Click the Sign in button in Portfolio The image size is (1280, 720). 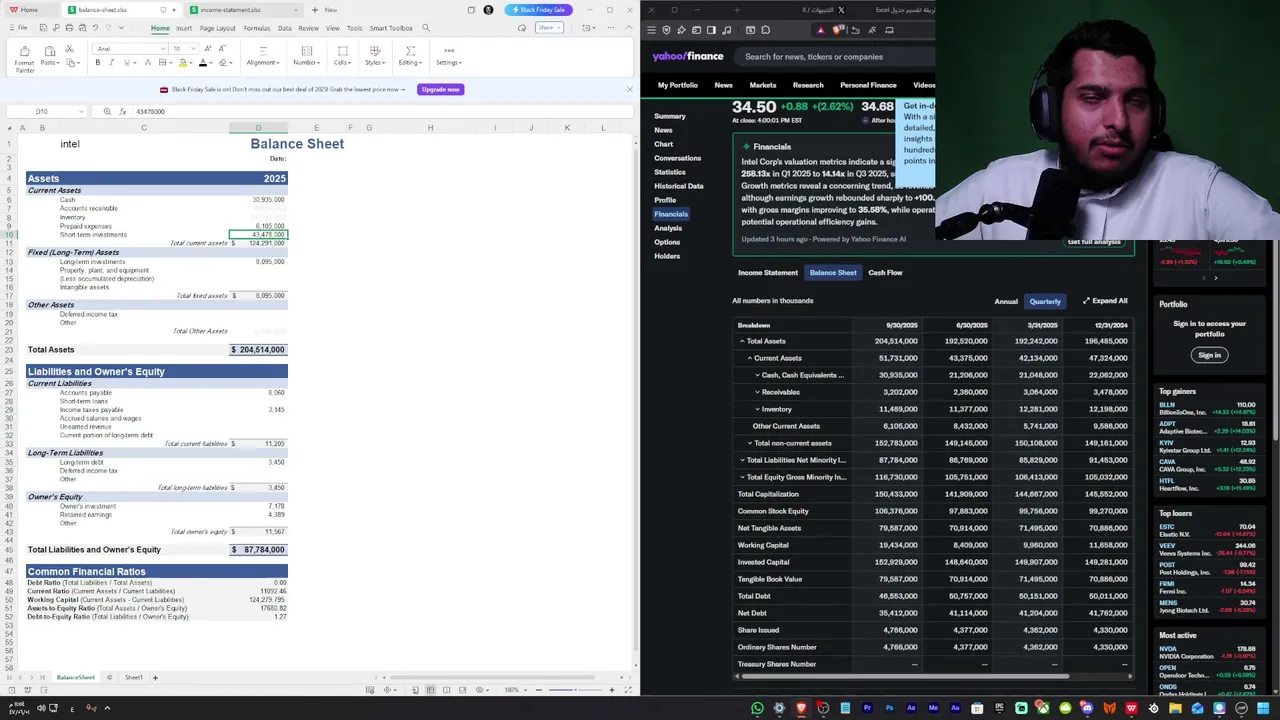1209,355
